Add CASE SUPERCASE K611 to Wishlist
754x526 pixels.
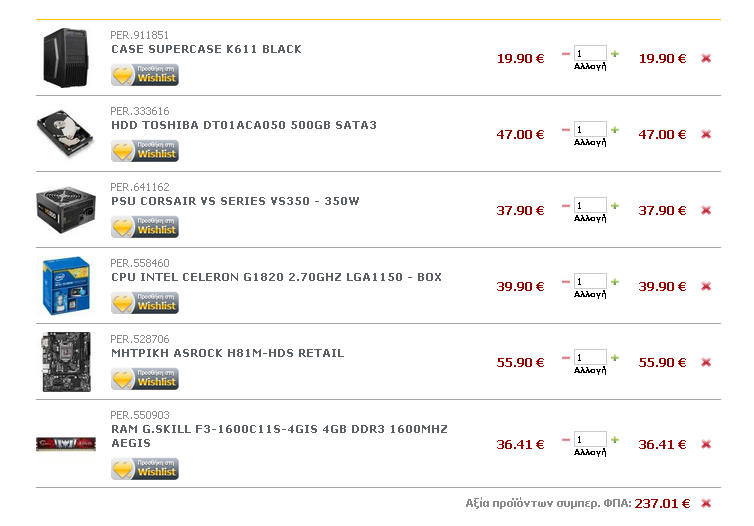click(x=145, y=75)
